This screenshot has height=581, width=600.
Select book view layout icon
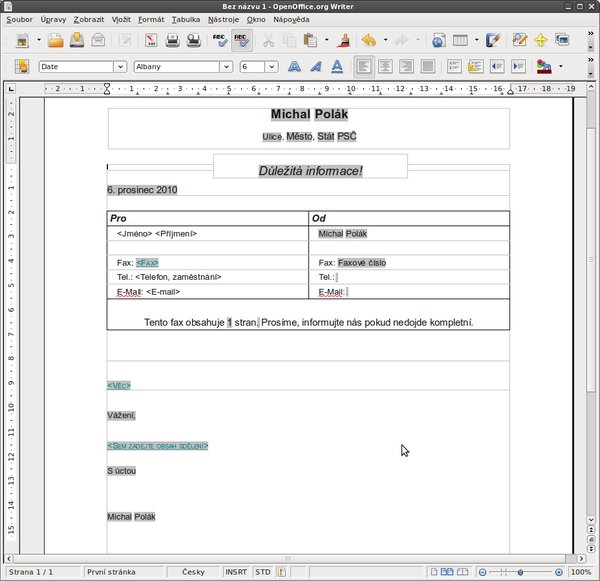point(462,572)
